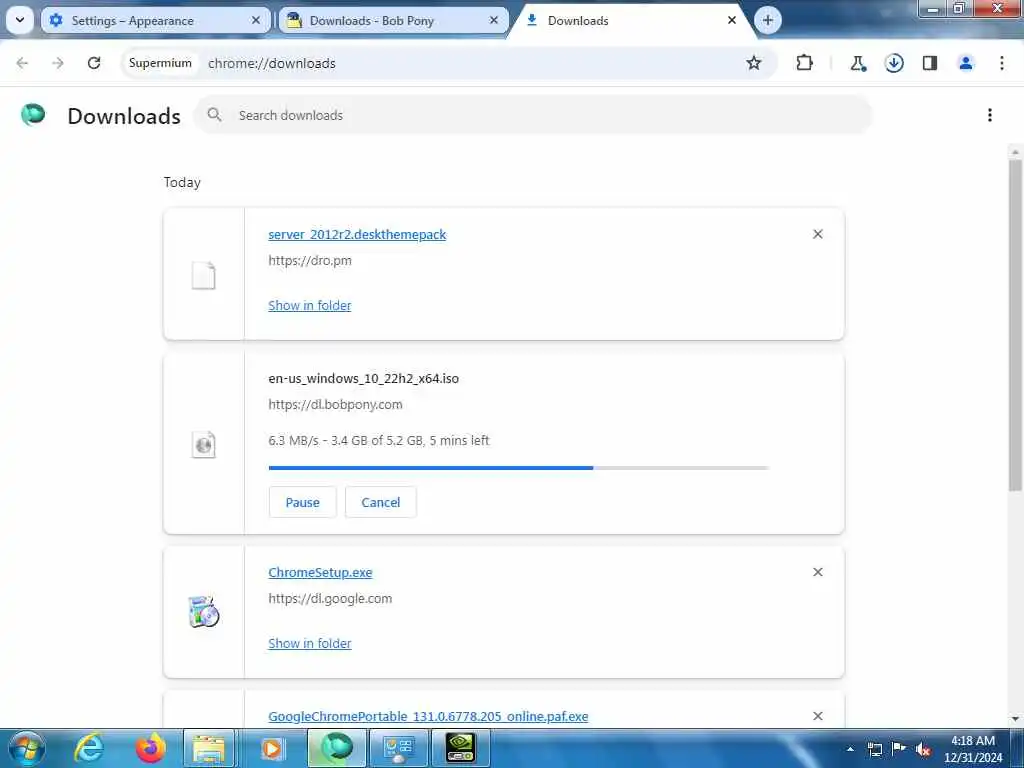The image size is (1024, 768).
Task: Cancel the Windows 10 ISO download
Action: click(381, 502)
